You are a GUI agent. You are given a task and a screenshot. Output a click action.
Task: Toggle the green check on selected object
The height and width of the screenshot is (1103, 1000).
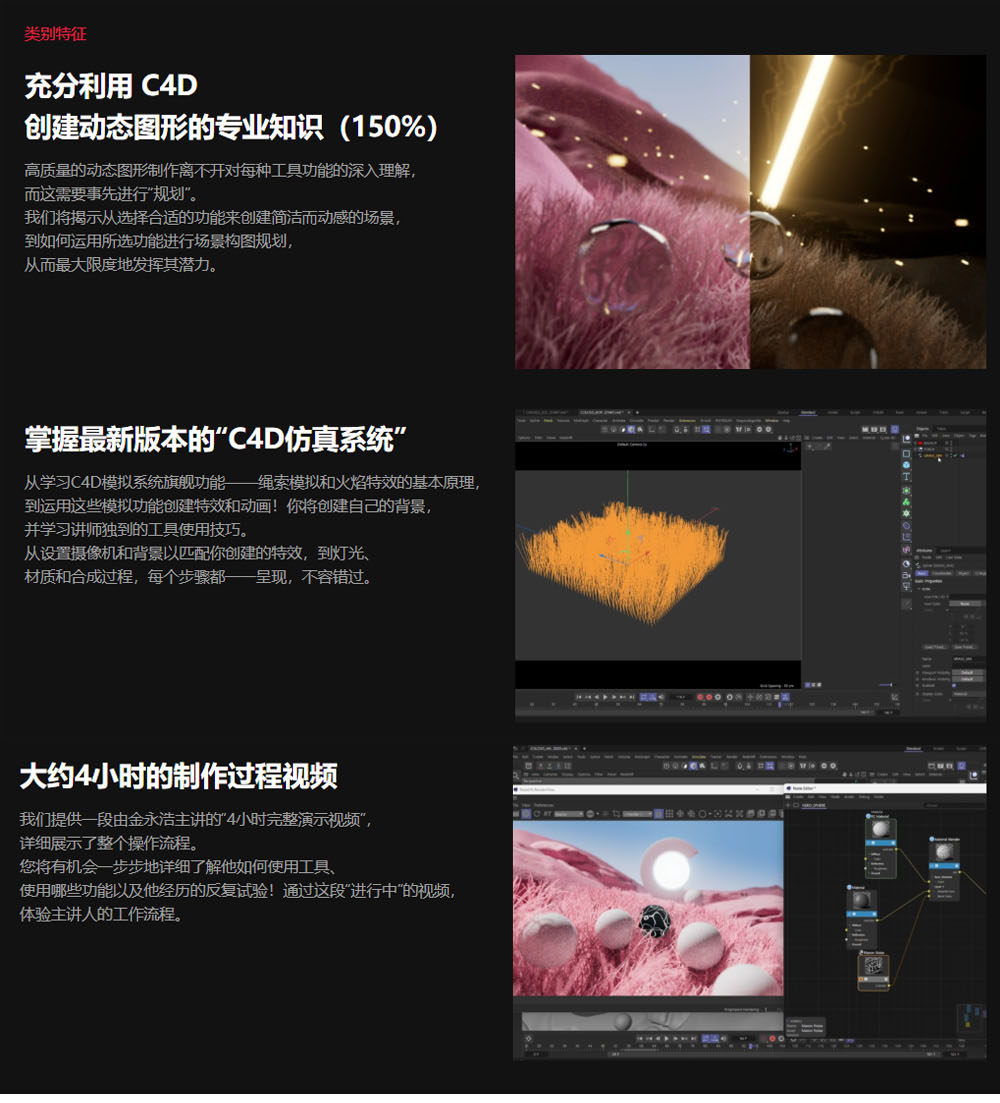point(955,455)
